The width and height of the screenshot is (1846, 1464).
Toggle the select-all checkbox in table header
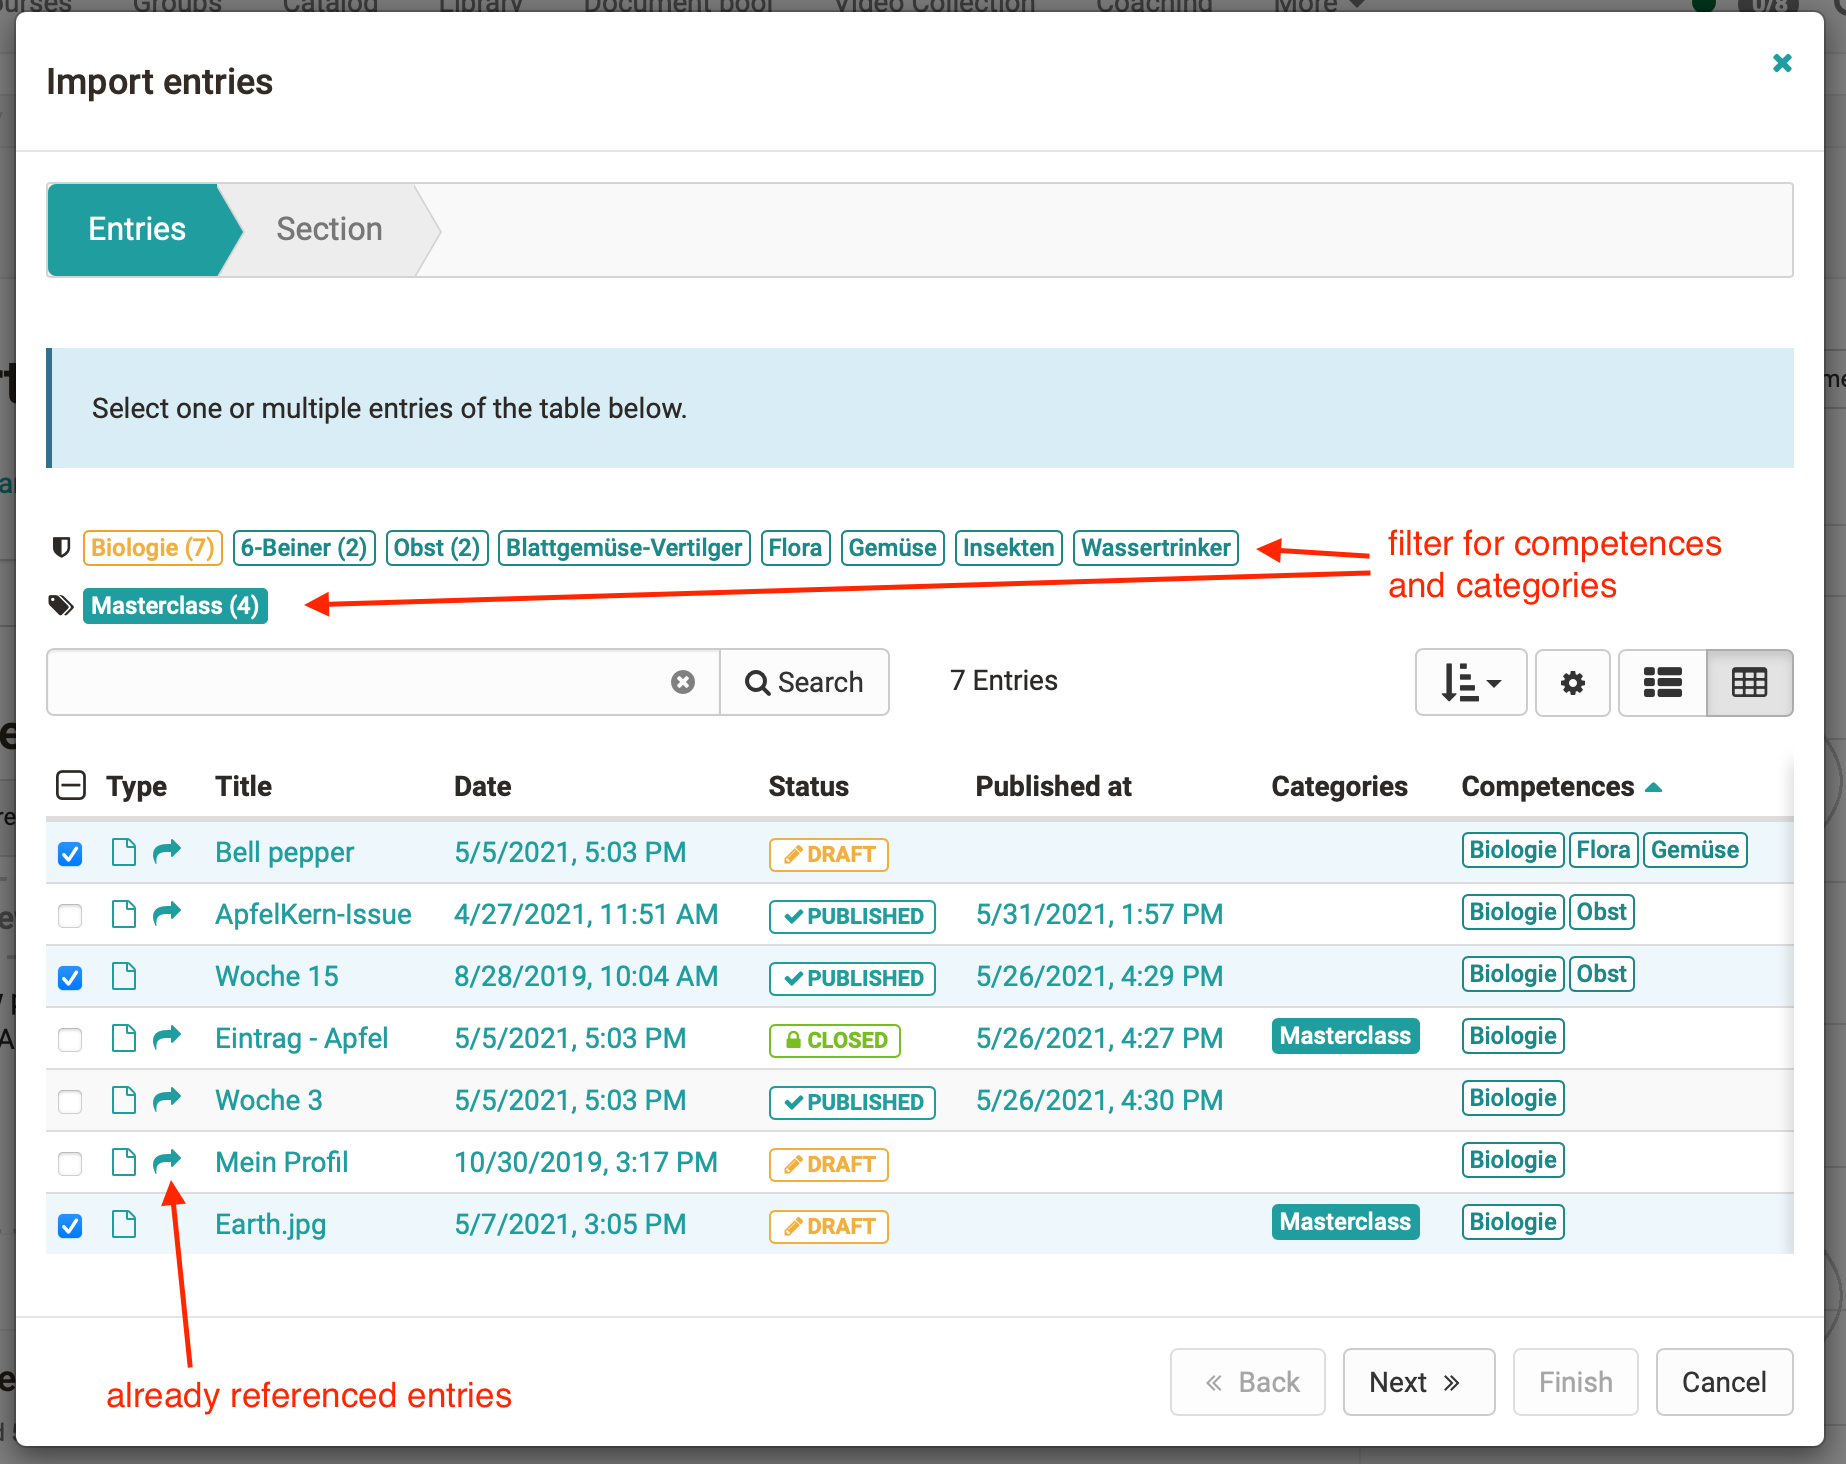coord(71,786)
